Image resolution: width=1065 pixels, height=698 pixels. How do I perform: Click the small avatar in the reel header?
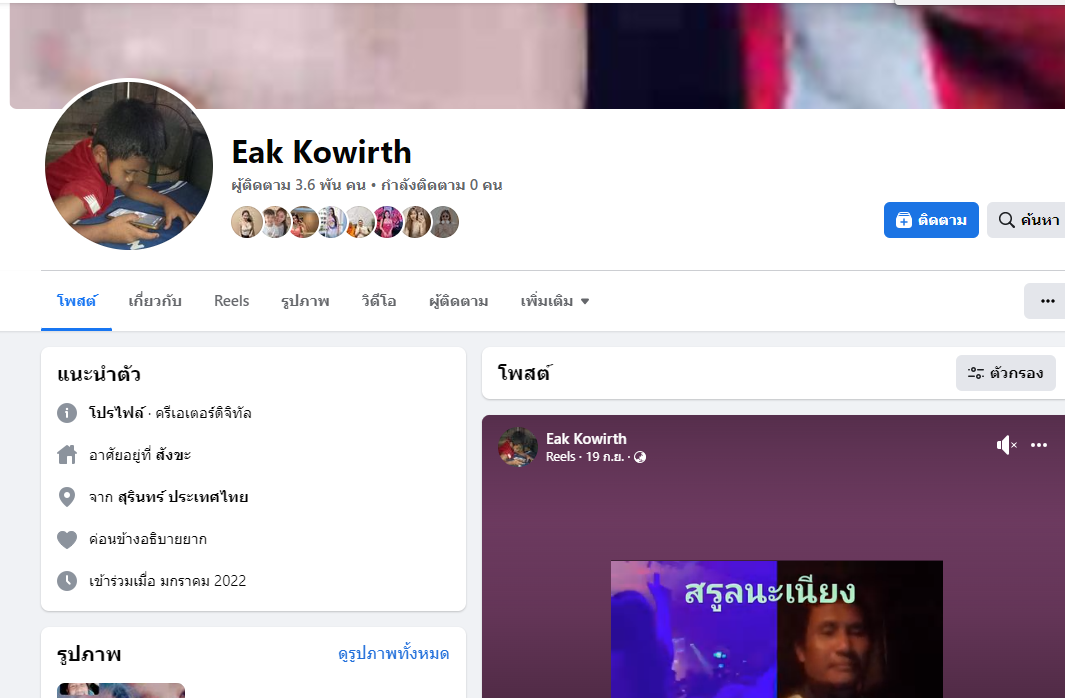click(x=518, y=446)
